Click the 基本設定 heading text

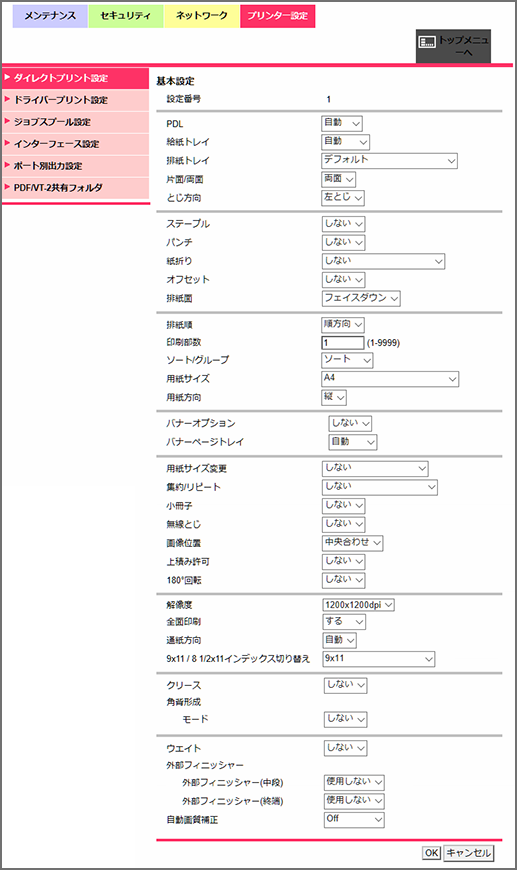pos(175,82)
